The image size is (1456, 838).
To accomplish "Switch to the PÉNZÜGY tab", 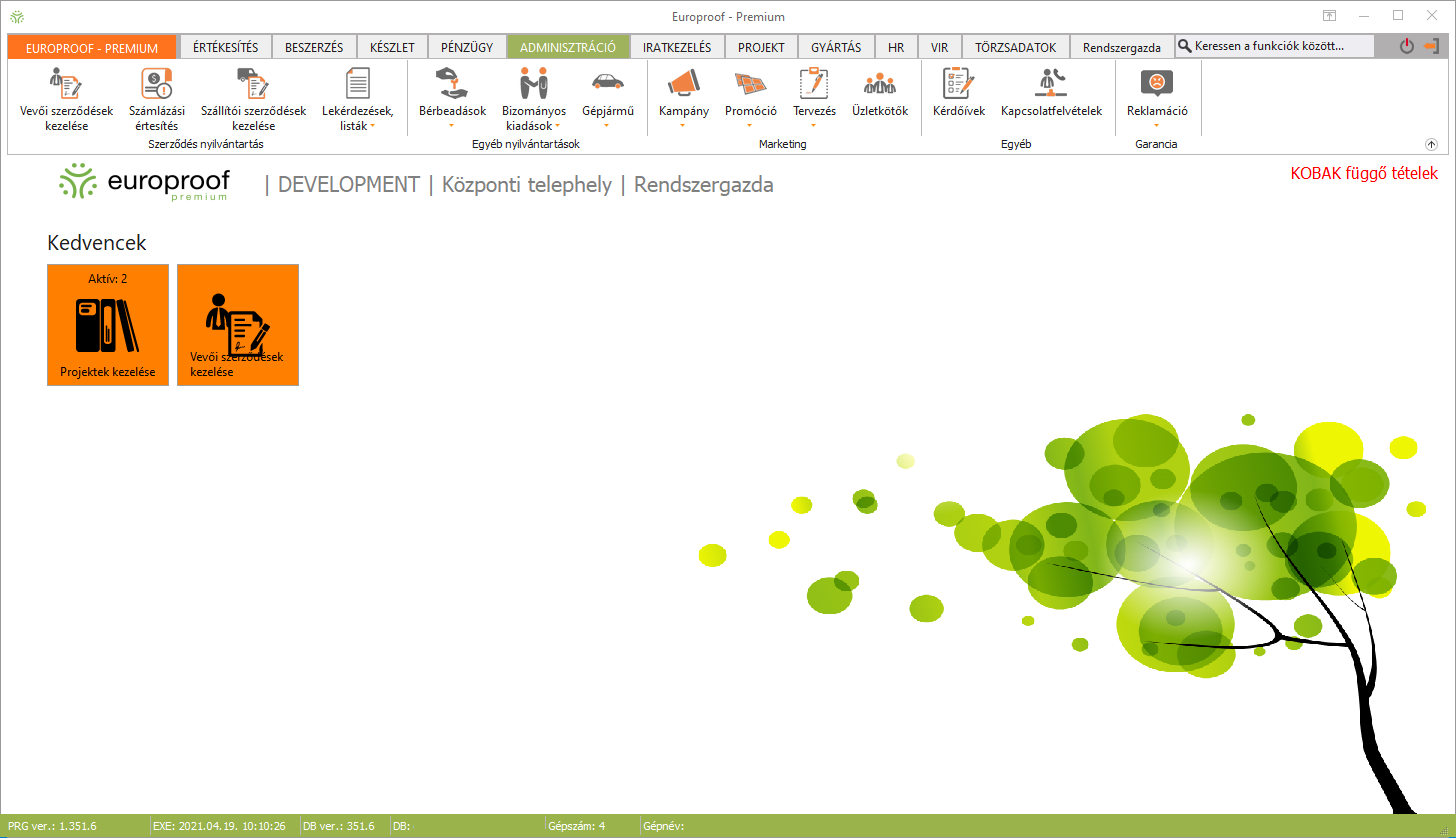I will click(x=467, y=47).
